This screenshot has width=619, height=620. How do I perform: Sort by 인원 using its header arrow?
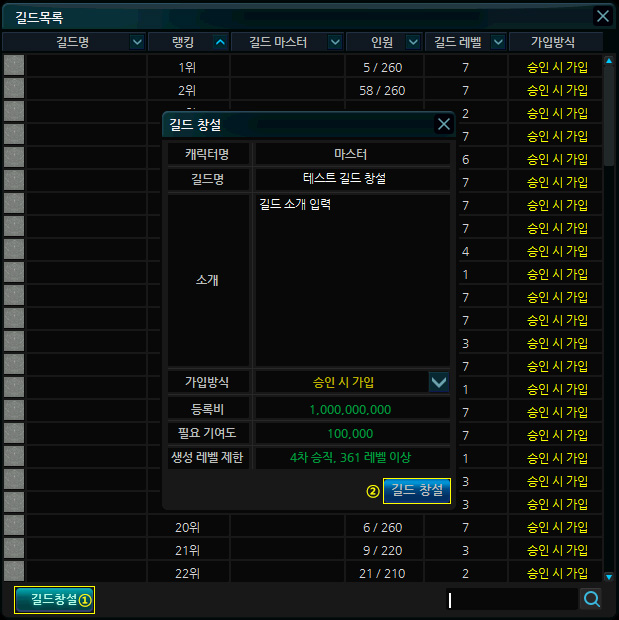click(x=414, y=42)
